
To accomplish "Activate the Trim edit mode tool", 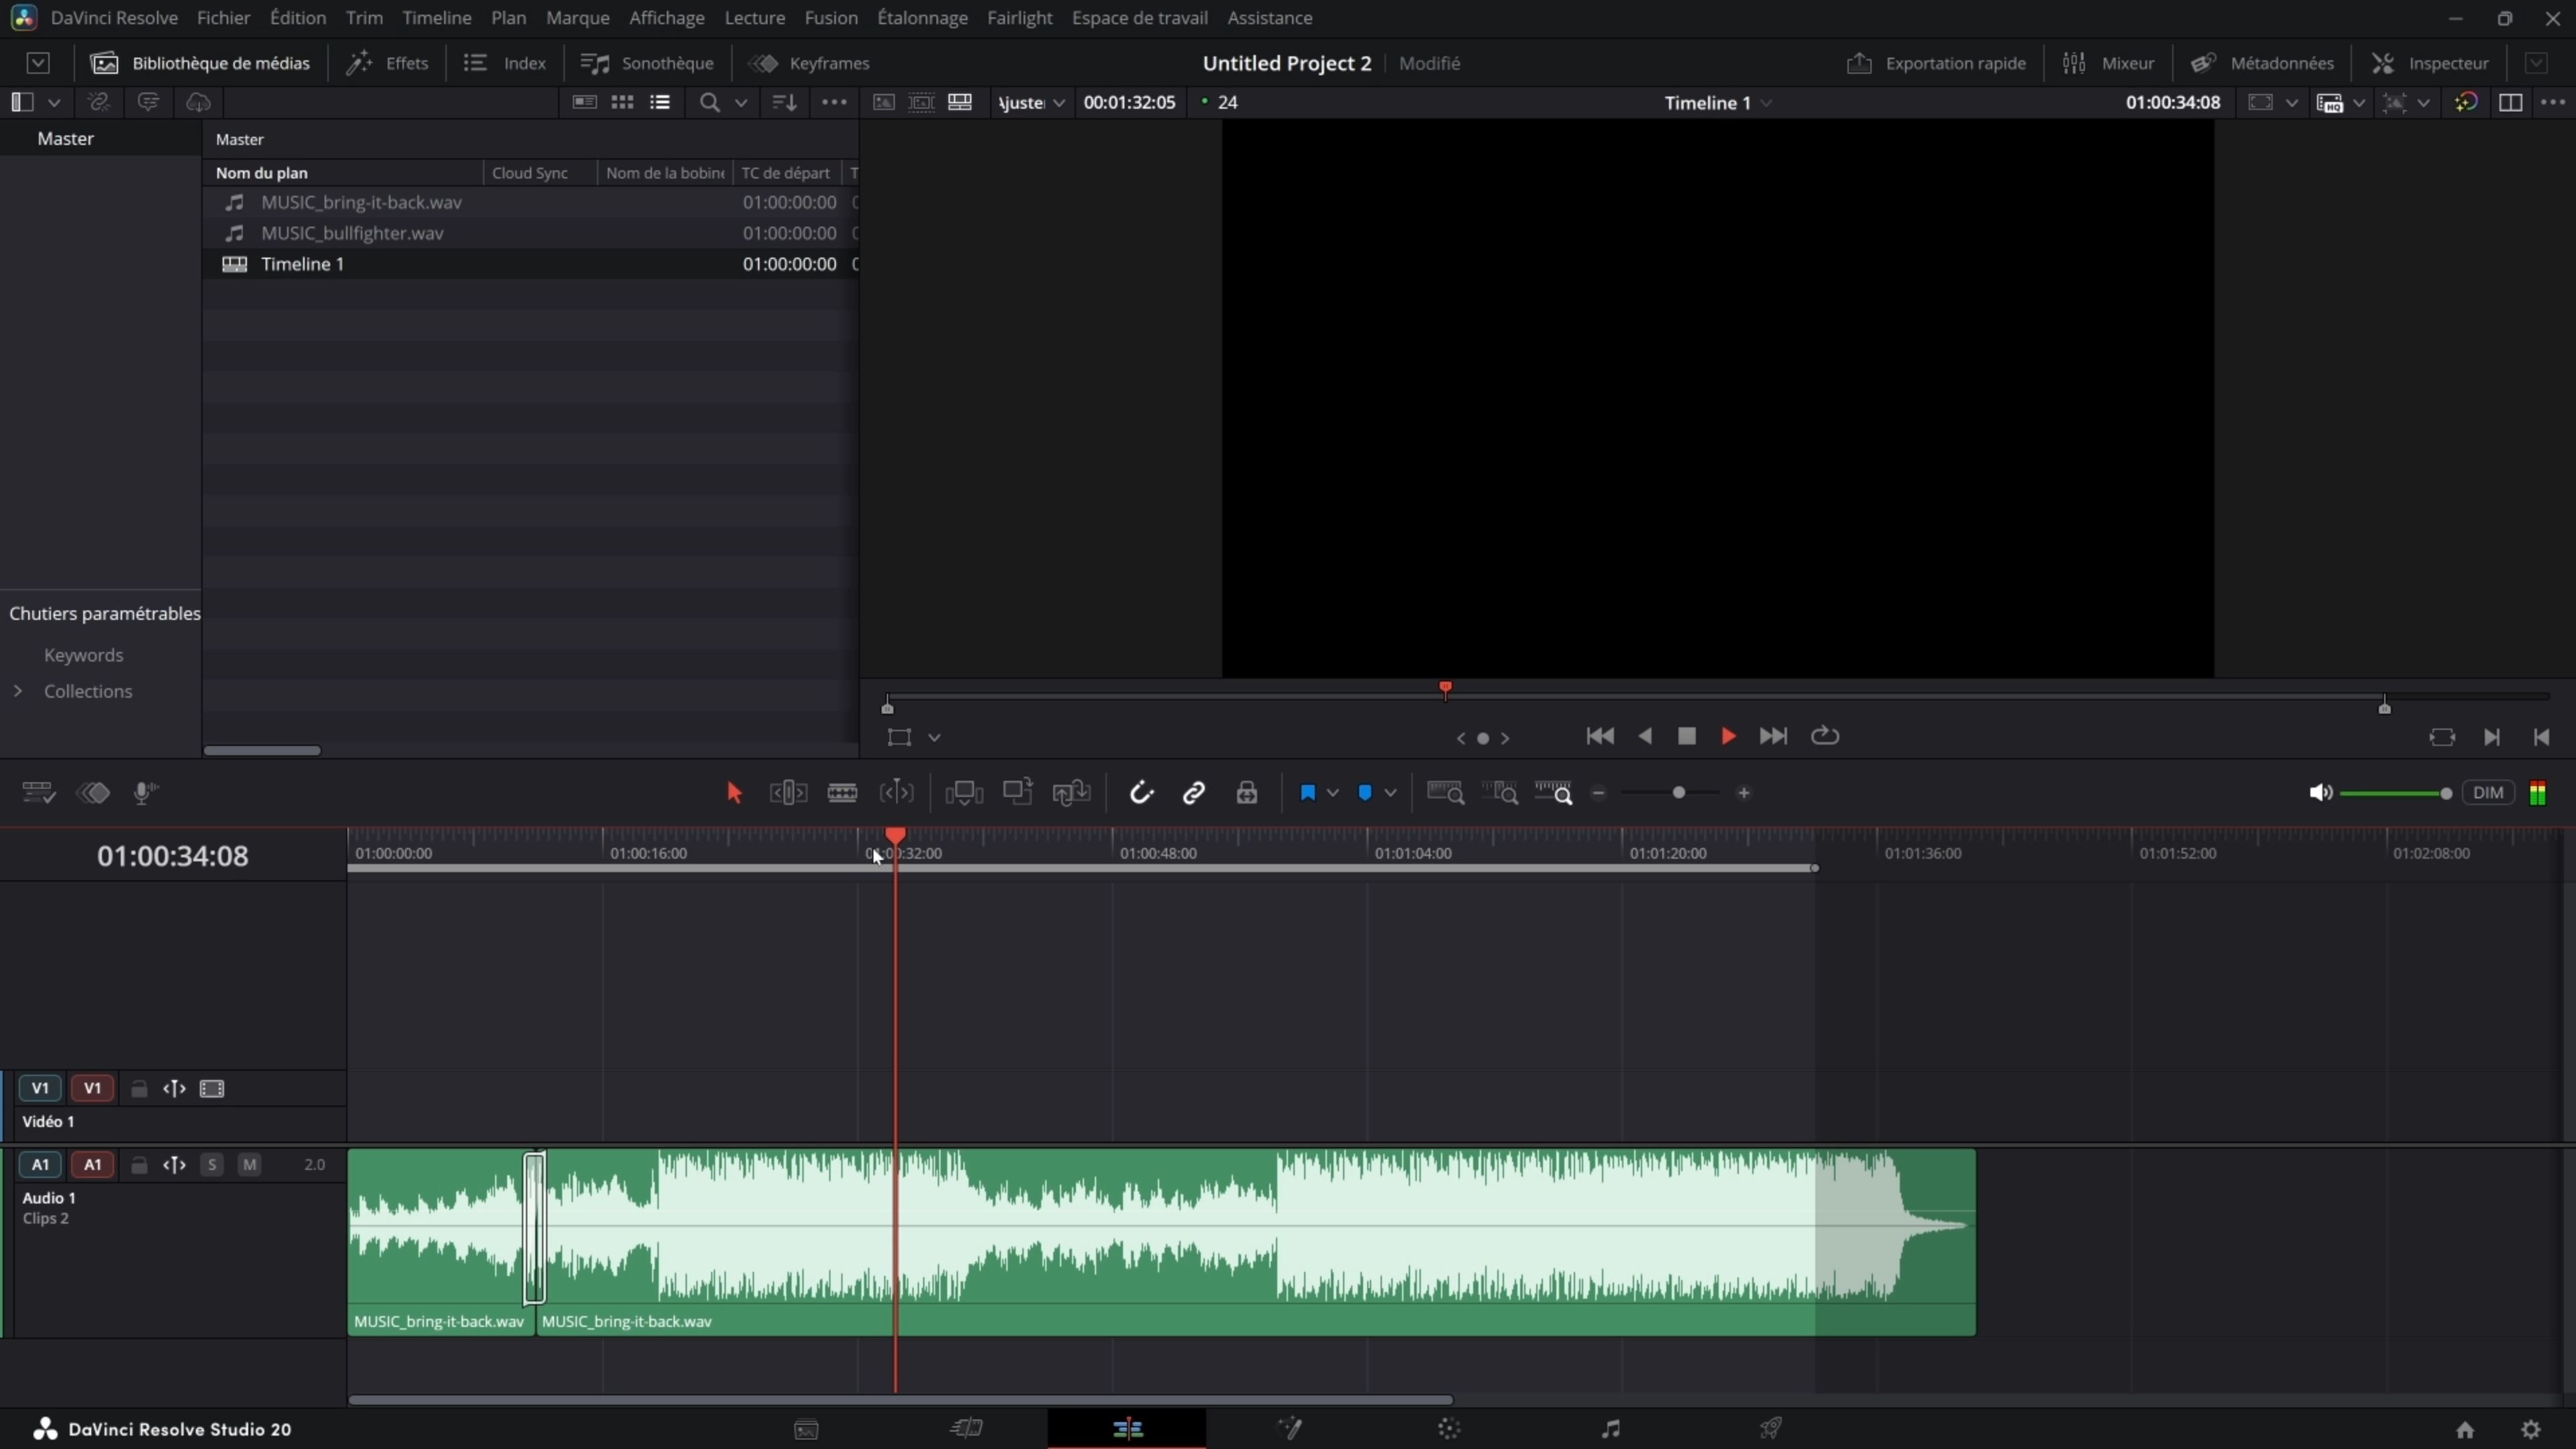I will (x=788, y=793).
